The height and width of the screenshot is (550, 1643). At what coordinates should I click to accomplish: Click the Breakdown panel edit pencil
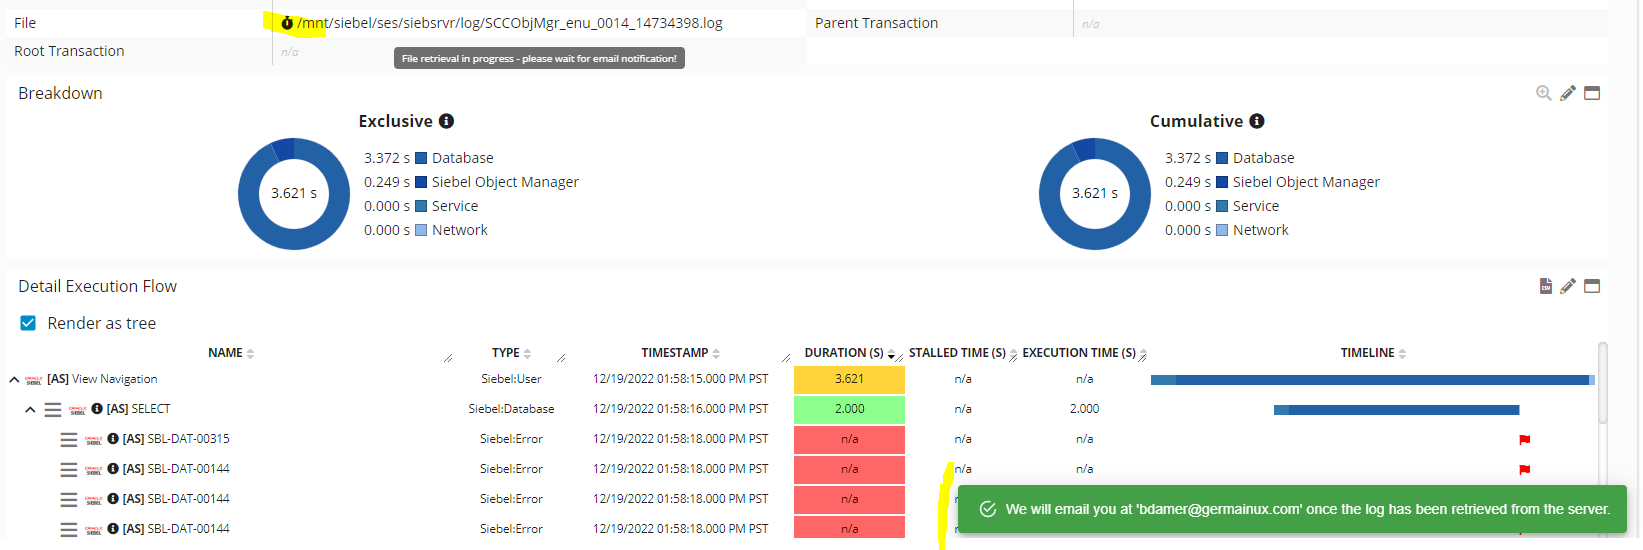1567,93
